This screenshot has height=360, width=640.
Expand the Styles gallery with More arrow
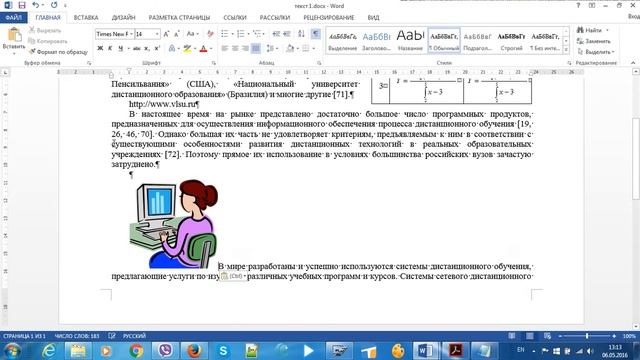(566, 49)
